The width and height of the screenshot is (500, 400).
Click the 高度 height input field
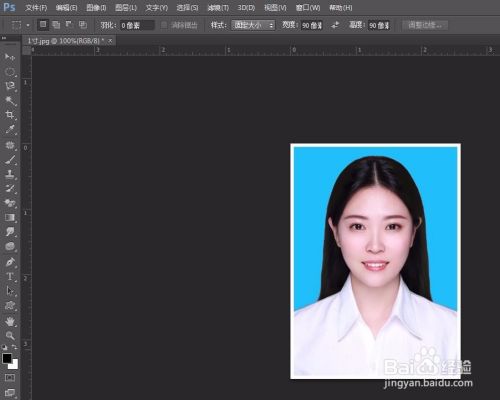click(x=379, y=25)
